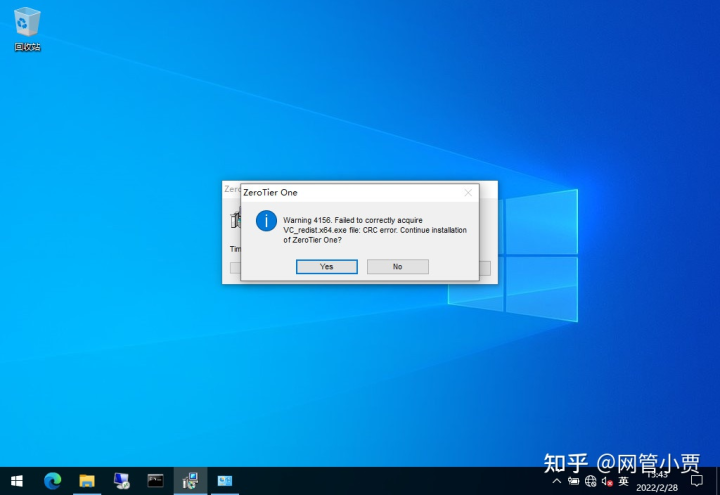This screenshot has width=720, height=495.
Task: Open the computer network taskbar icon
Action: pyautogui.click(x=121, y=481)
